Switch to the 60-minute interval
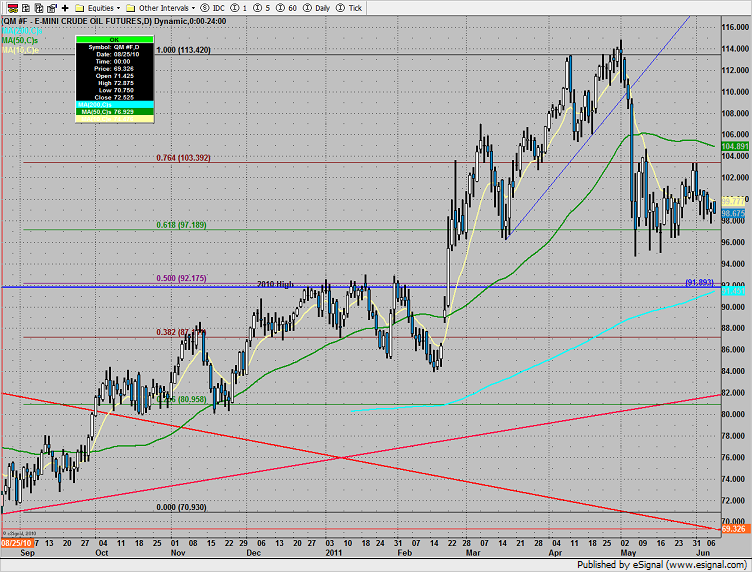 [293, 8]
